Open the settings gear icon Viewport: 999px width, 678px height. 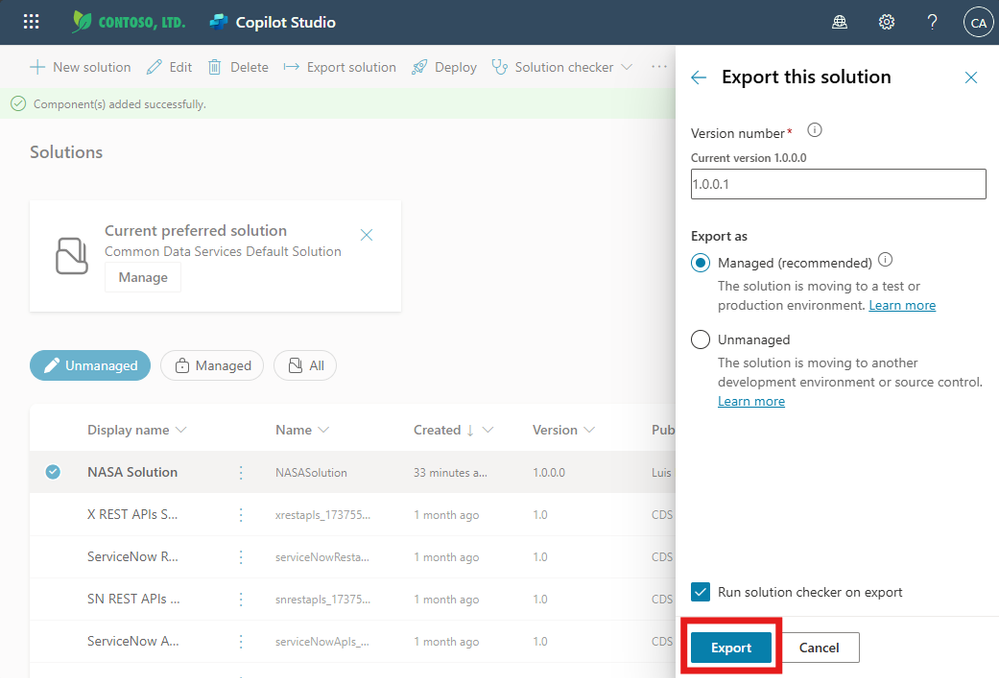click(886, 22)
